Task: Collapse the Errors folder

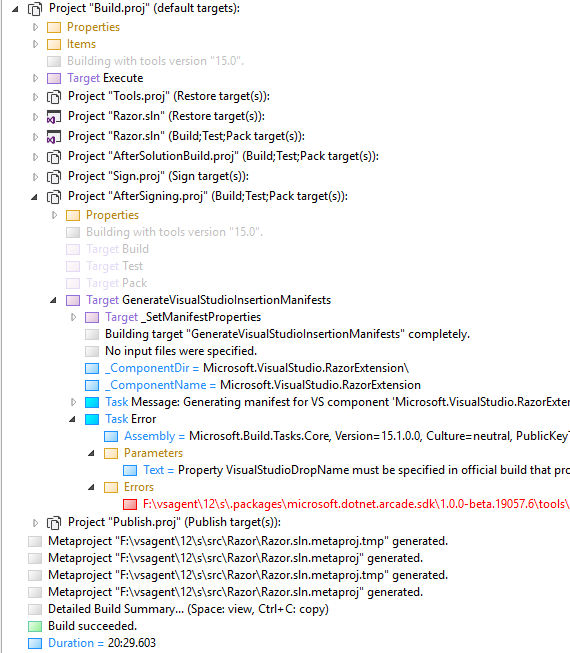Action: point(92,488)
